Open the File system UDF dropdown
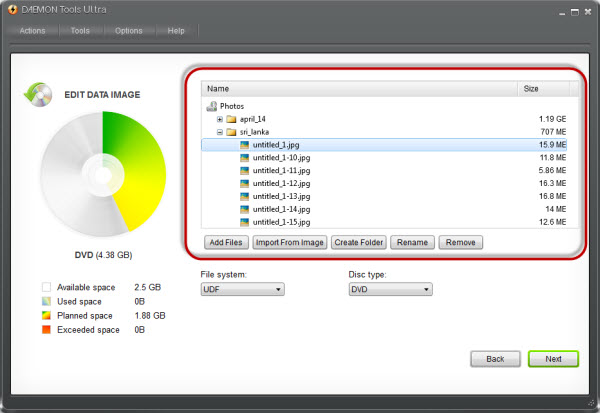The image size is (600, 413). click(242, 289)
